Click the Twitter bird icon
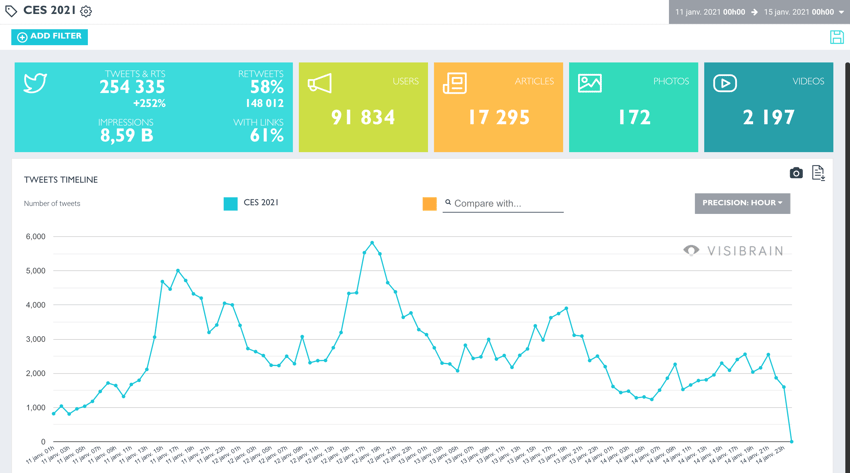Image resolution: width=850 pixels, height=473 pixels. pyautogui.click(x=36, y=83)
